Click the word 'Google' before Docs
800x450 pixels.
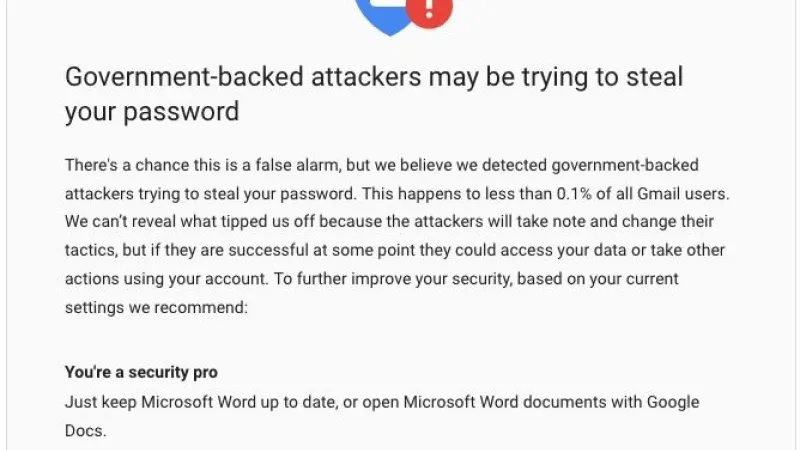673,403
